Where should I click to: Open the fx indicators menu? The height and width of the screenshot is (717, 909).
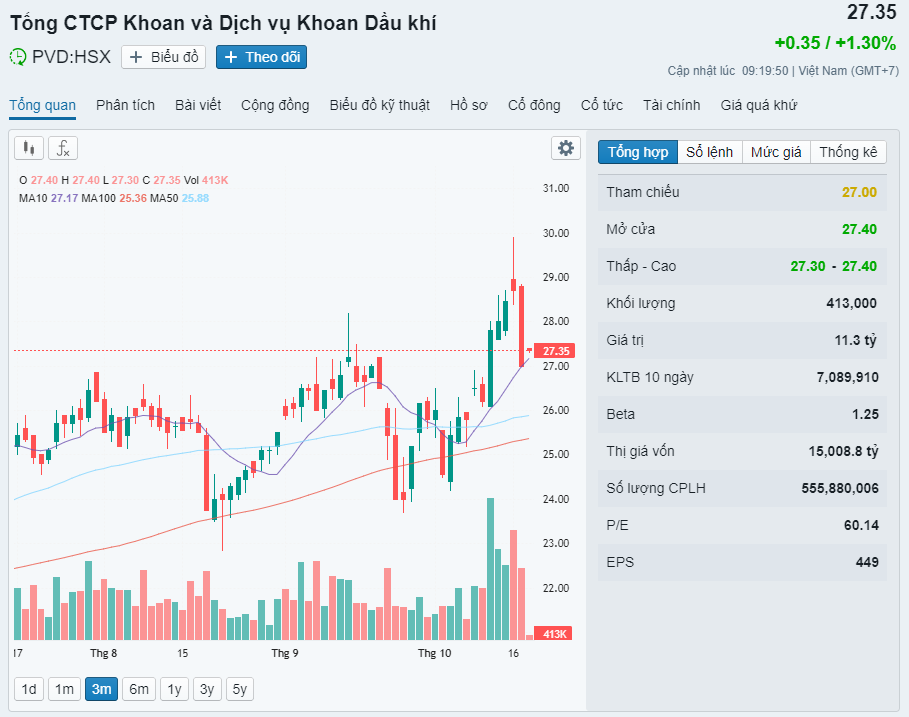point(63,148)
